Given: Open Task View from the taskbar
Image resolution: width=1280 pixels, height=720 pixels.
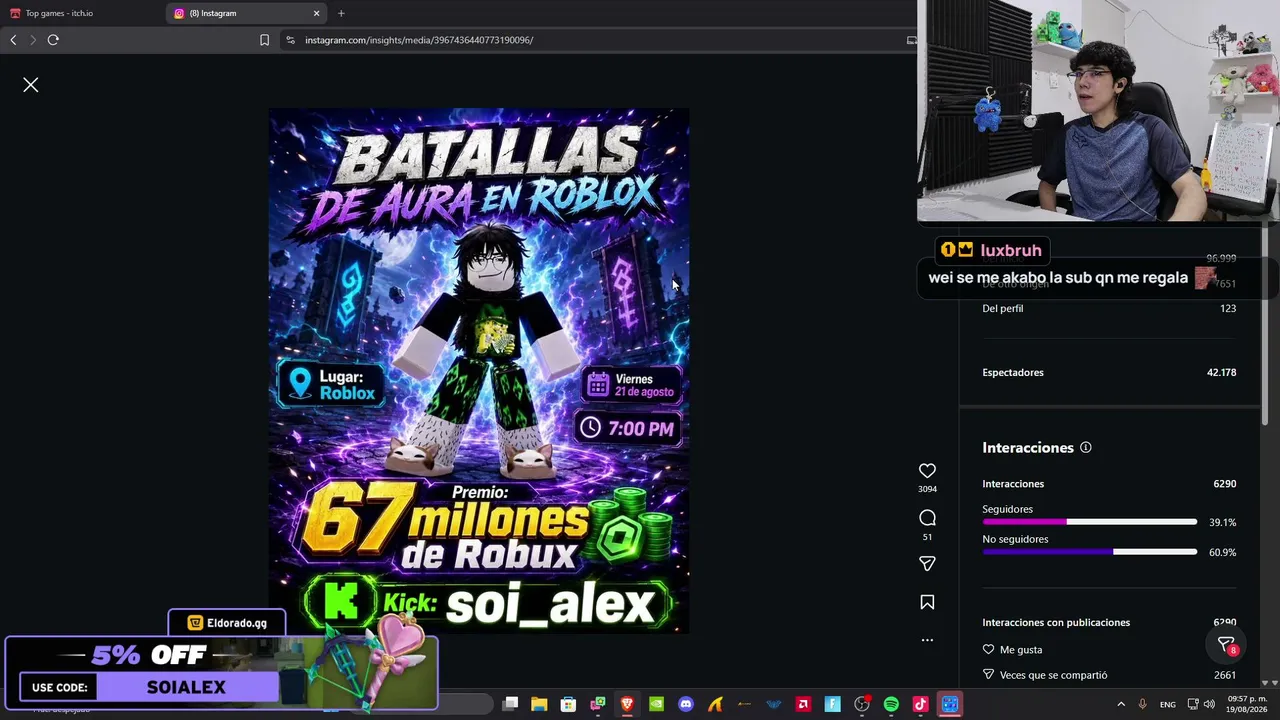Looking at the screenshot, I should pos(510,704).
